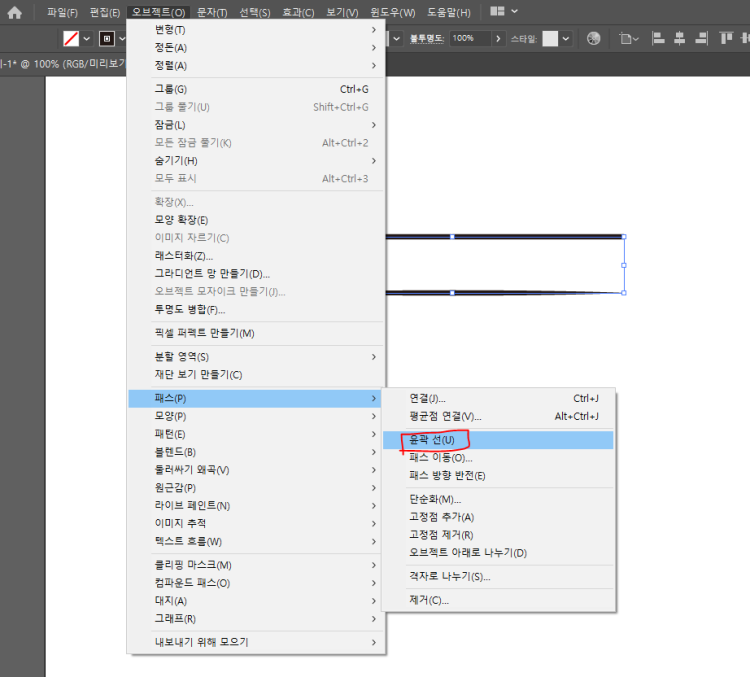Expand the 정렬(A) submenu
Screen dimensions: 750x677
point(256,66)
